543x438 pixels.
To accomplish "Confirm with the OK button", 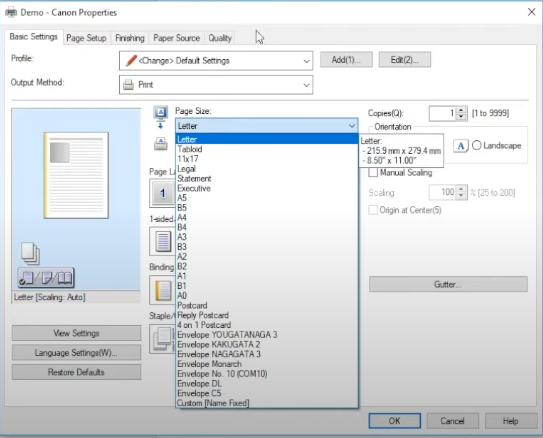I will (x=395, y=421).
